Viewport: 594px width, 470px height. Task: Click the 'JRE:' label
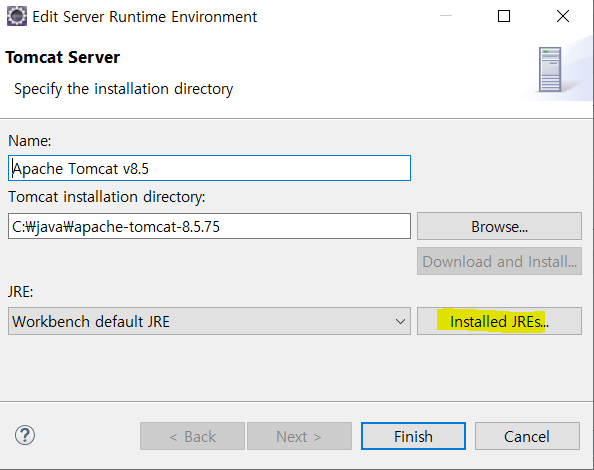[x=21, y=292]
